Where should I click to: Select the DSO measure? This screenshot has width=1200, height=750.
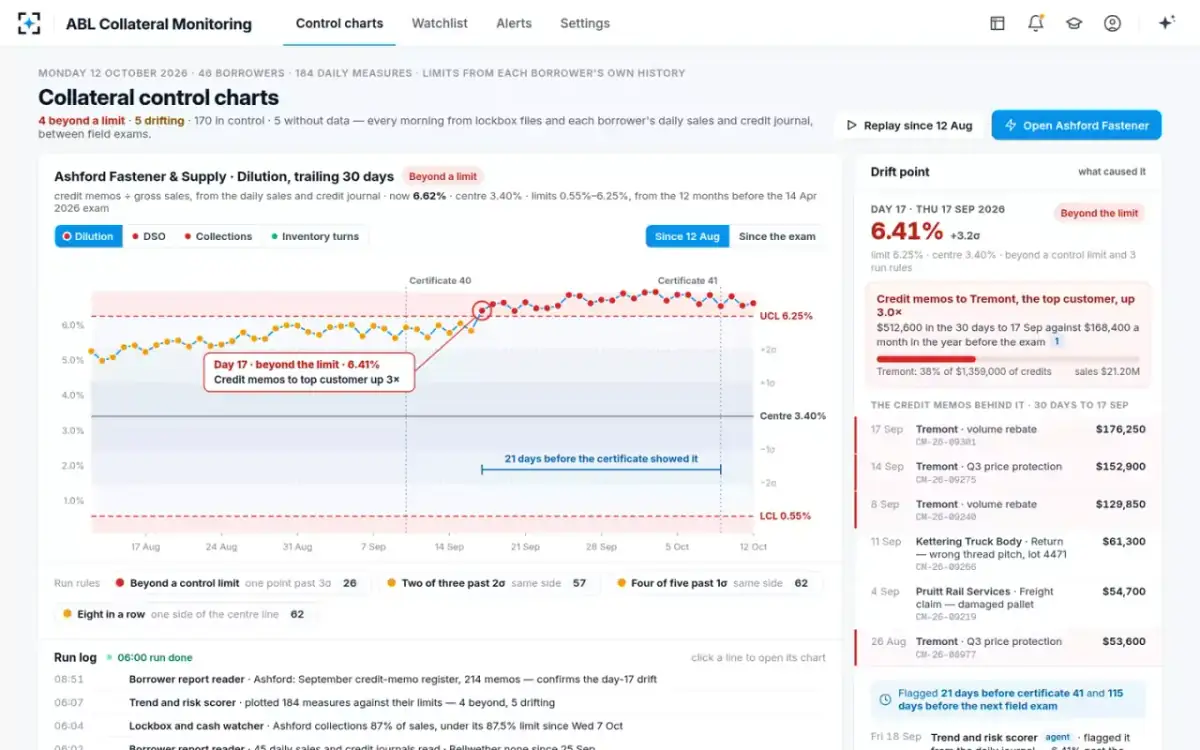tap(148, 237)
